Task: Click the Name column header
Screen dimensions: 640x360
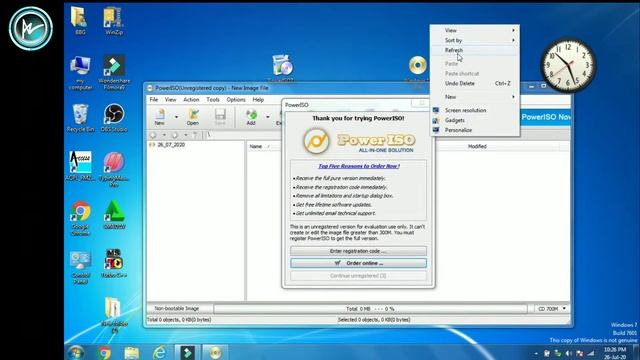Action: 256,146
